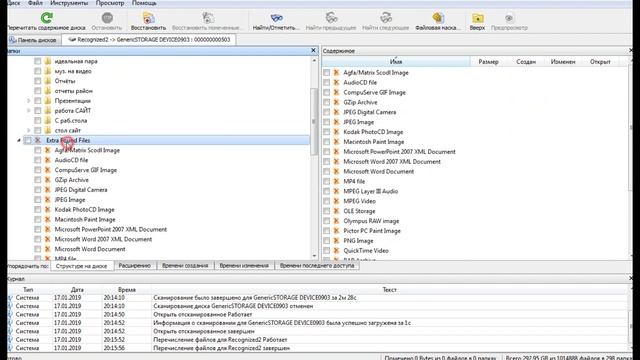
Task: Click folder tree scrollbar down arrow
Action: (x=314, y=256)
